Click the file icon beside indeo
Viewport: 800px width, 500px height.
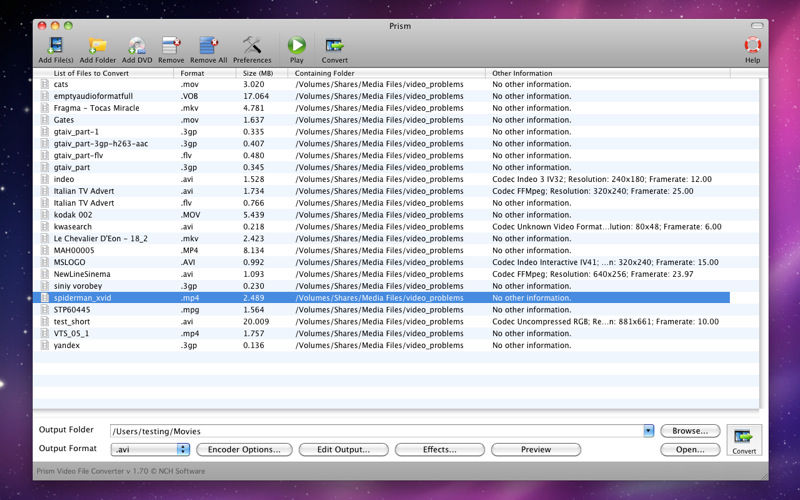45,179
